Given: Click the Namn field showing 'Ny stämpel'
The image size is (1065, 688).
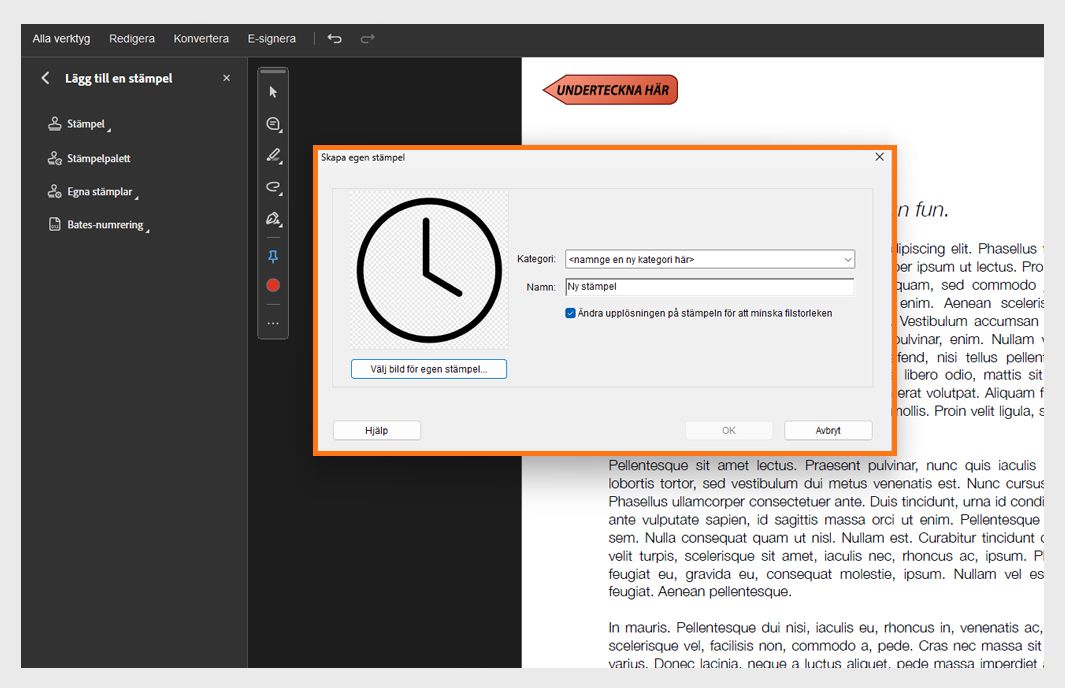Looking at the screenshot, I should pos(709,286).
